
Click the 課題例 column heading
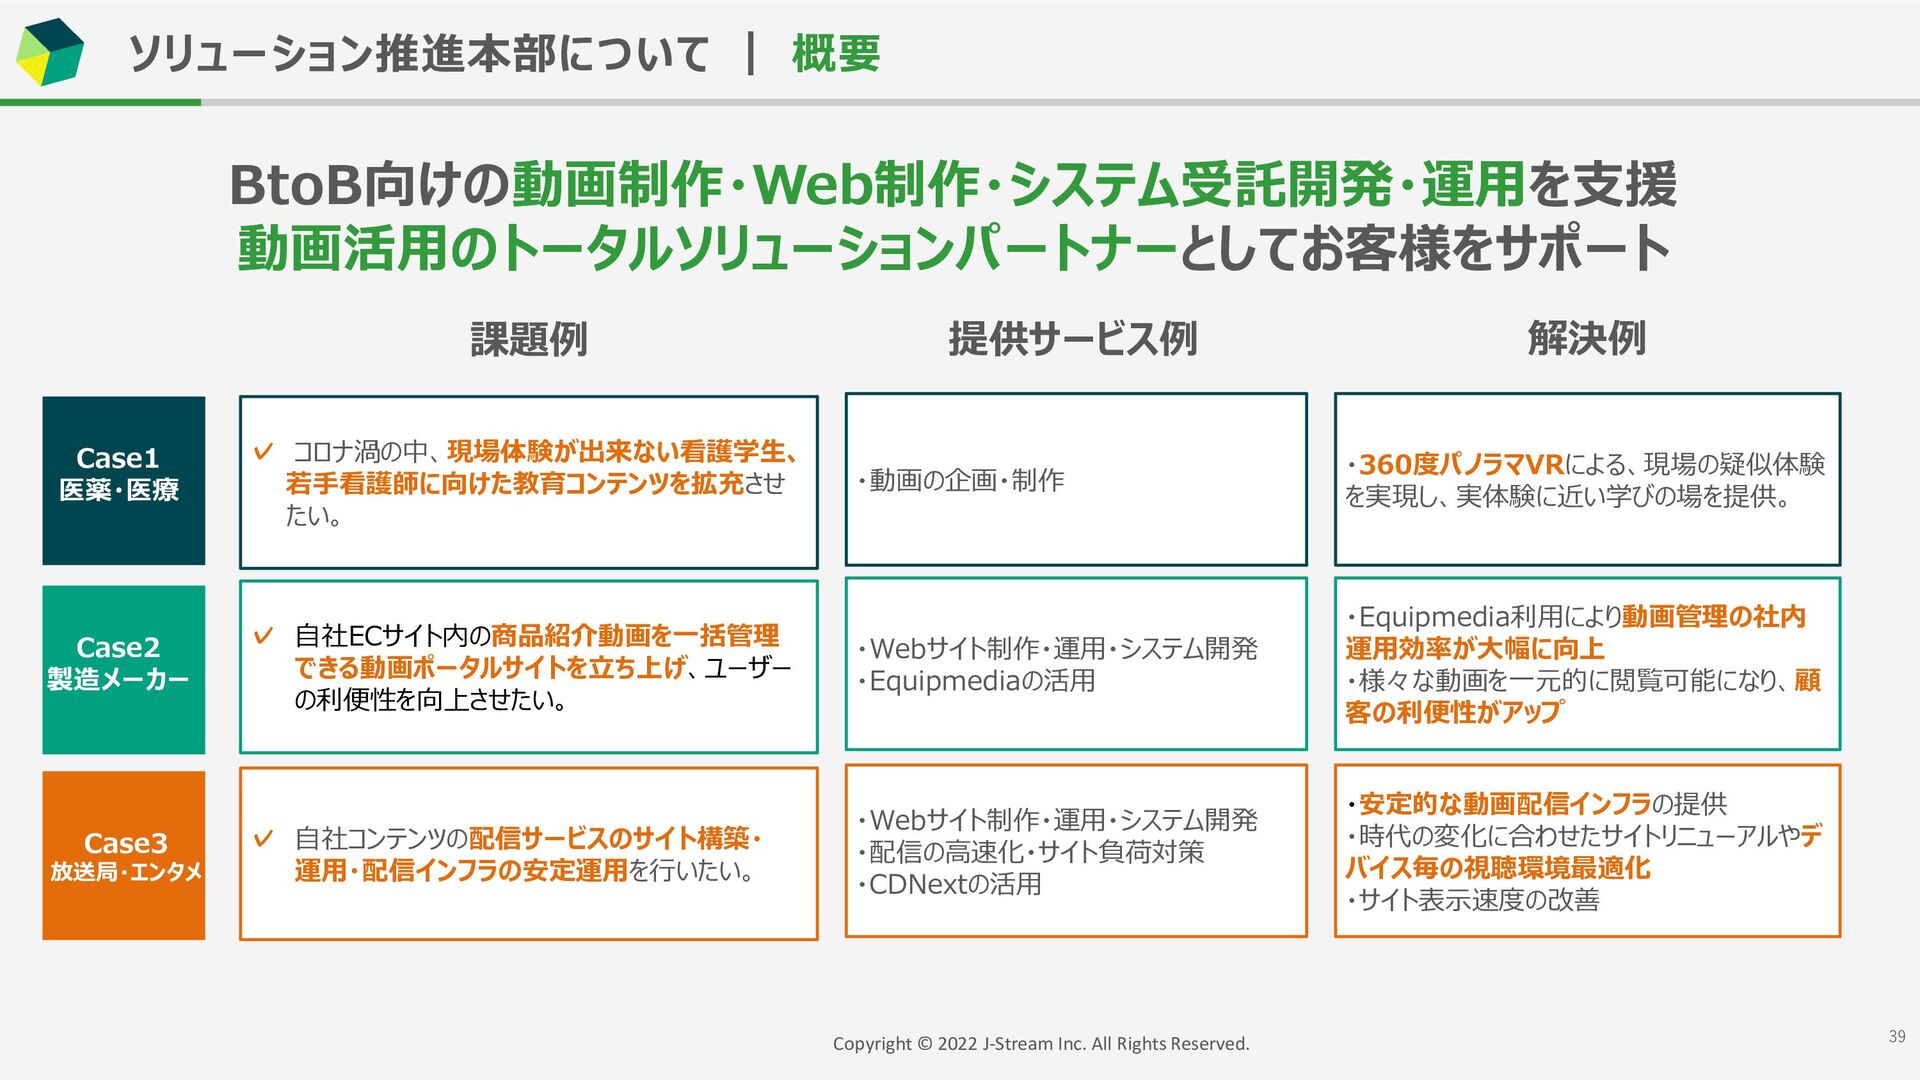(x=528, y=339)
